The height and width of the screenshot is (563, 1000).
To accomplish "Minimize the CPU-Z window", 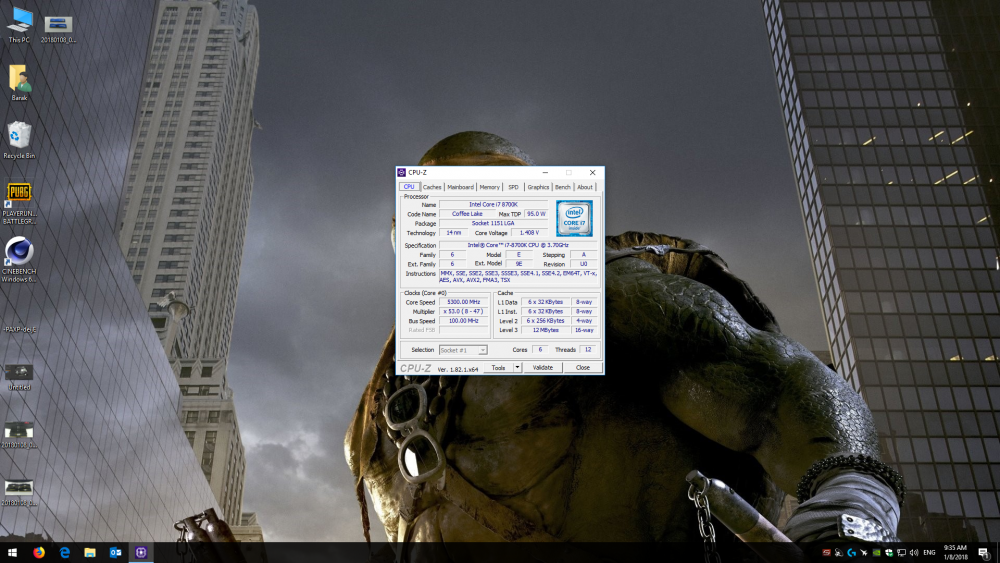I will (545, 172).
